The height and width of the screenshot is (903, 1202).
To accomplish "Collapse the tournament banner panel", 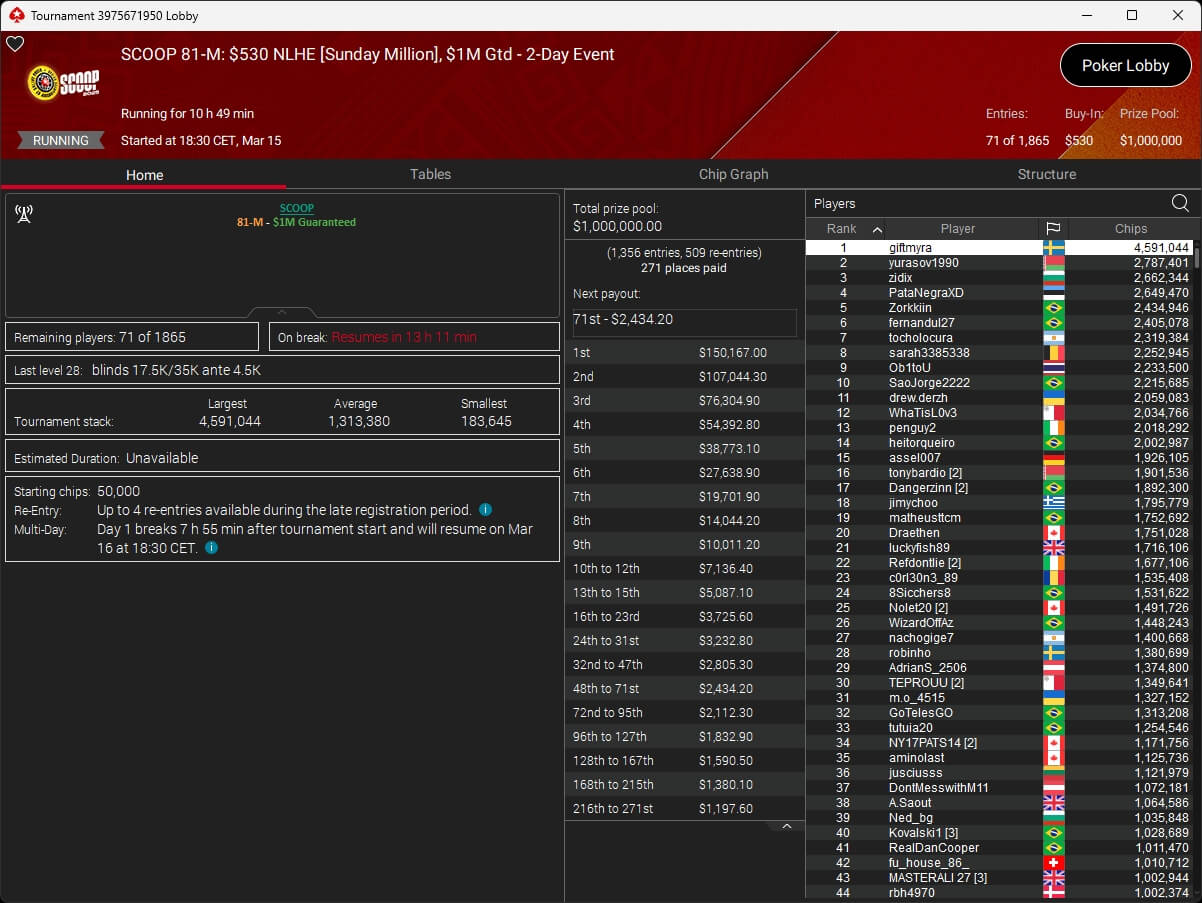I will (x=282, y=312).
